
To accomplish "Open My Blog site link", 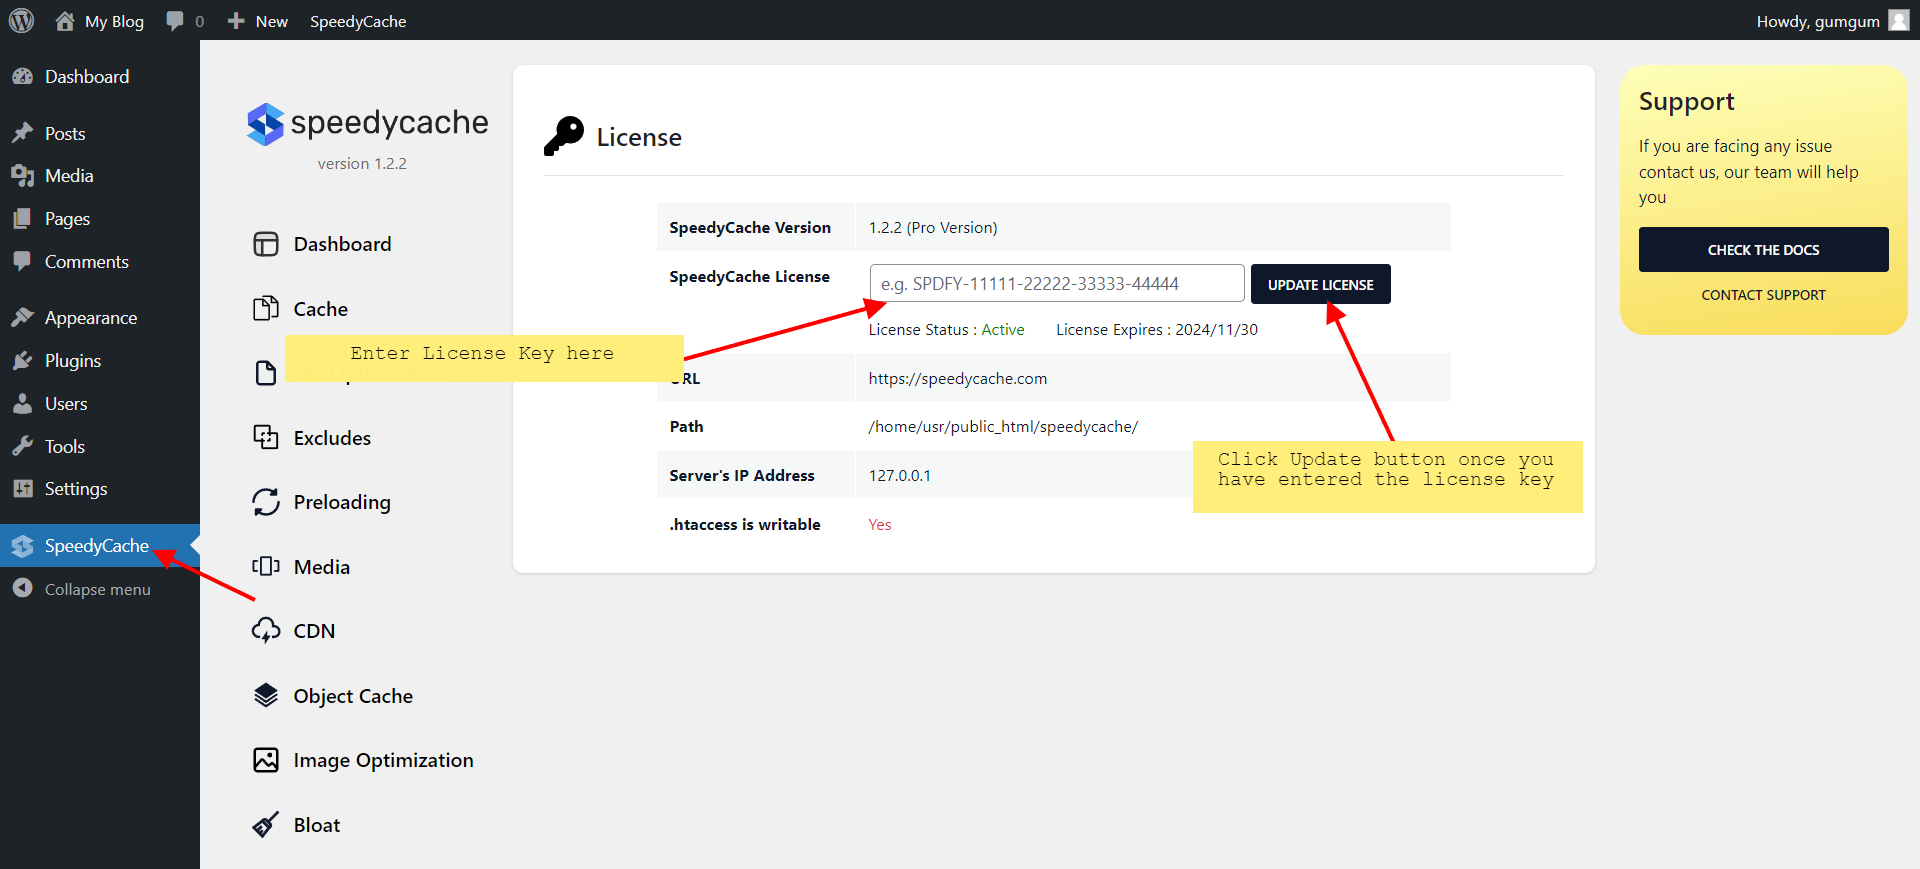I will (x=114, y=21).
